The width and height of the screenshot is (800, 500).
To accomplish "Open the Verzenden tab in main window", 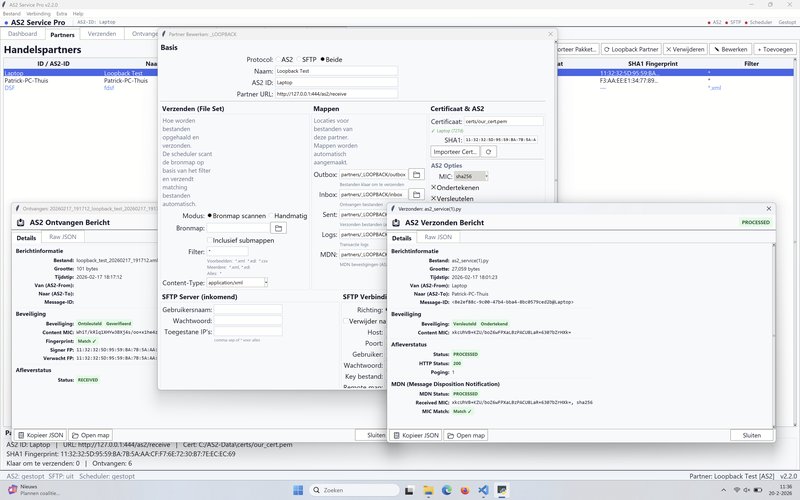I will (101, 34).
